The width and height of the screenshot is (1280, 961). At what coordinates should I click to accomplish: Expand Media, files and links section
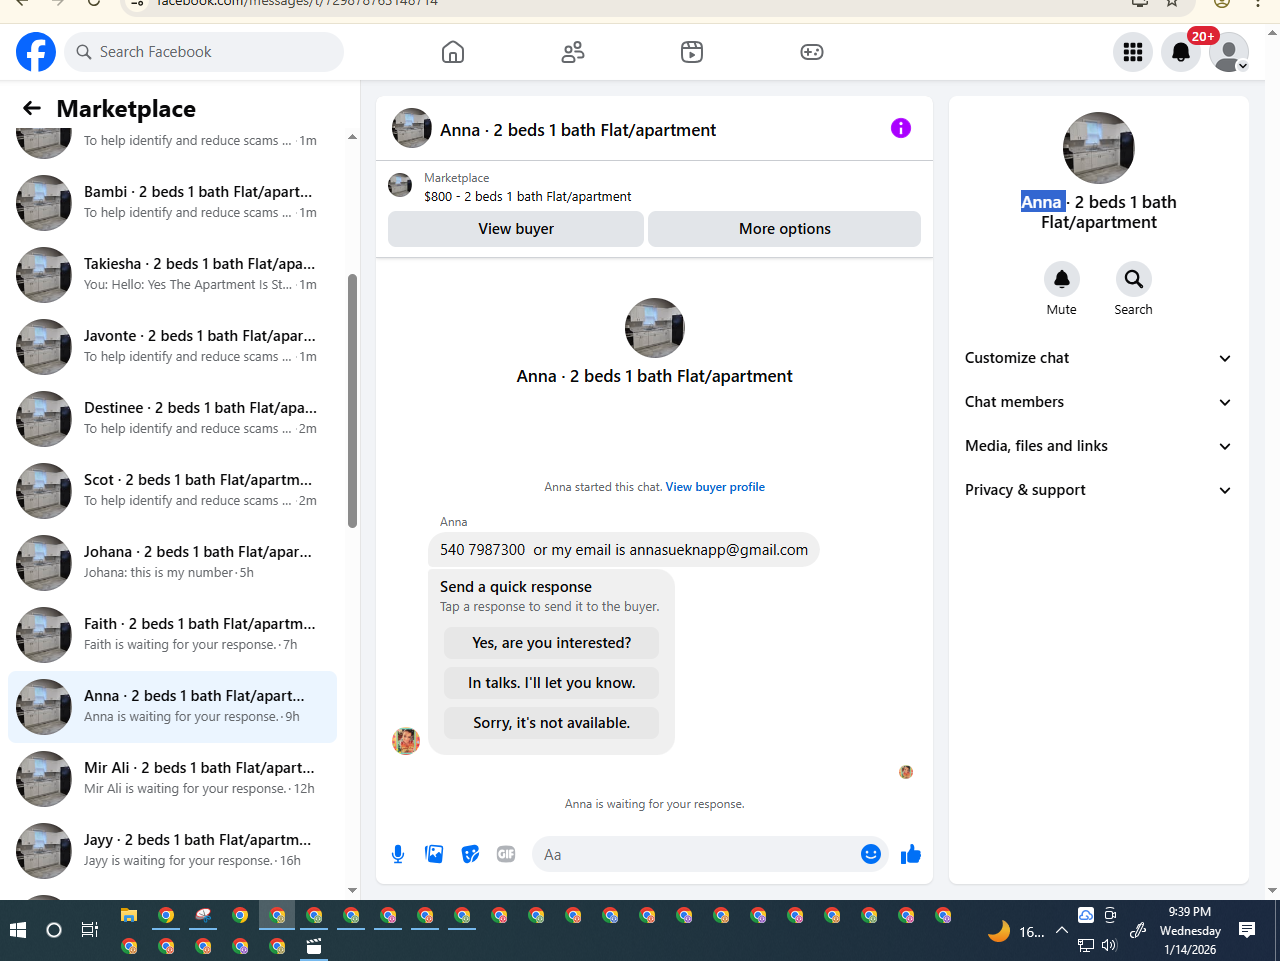[1098, 446]
